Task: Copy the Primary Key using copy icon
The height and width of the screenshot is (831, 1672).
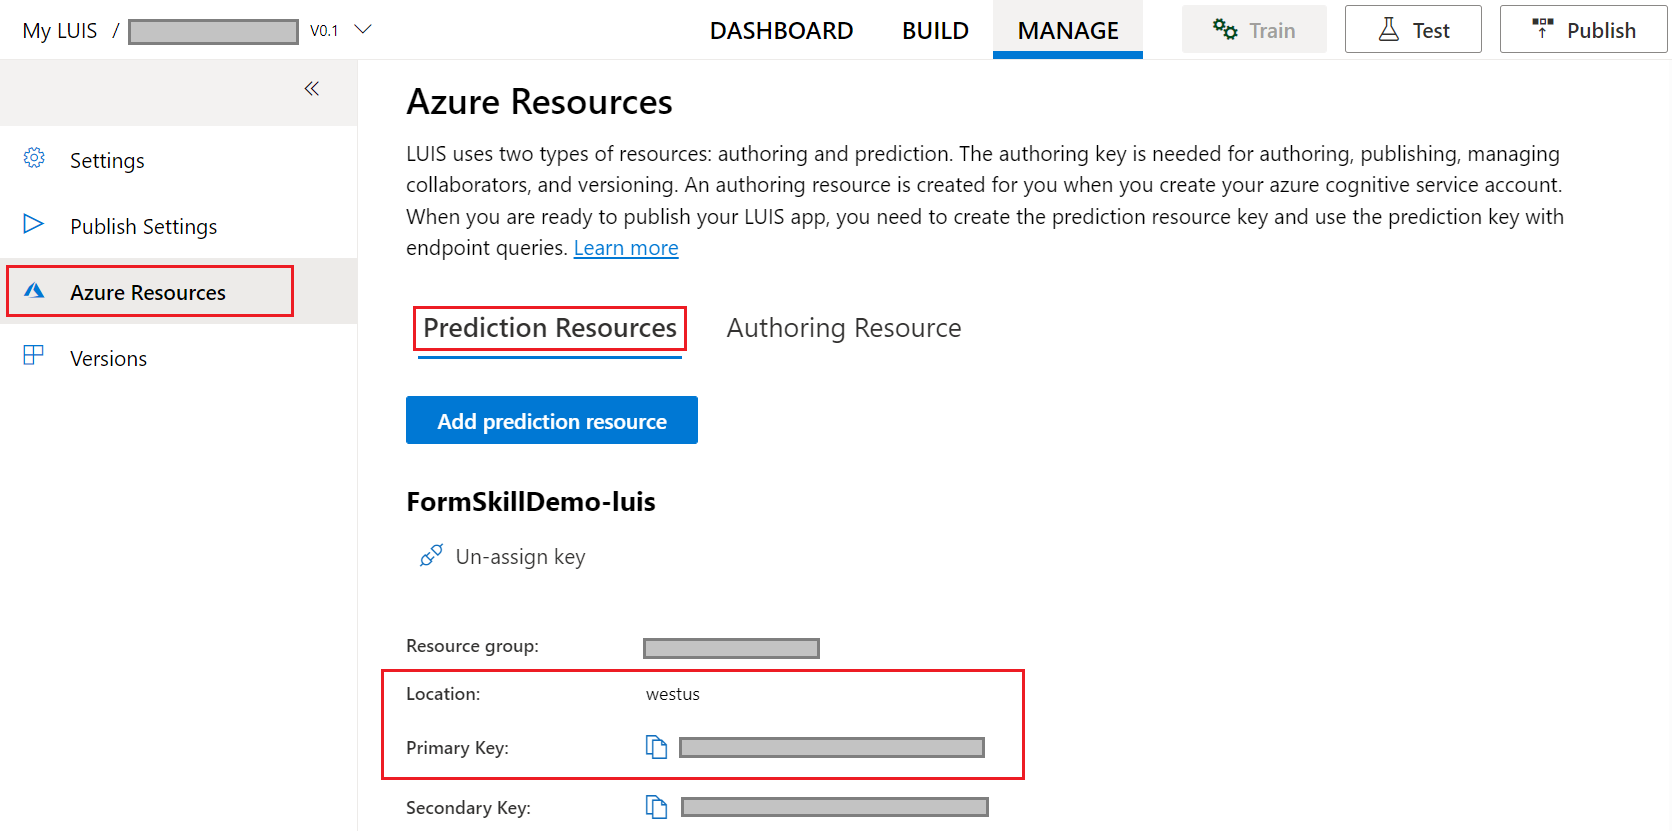Action: [x=656, y=747]
